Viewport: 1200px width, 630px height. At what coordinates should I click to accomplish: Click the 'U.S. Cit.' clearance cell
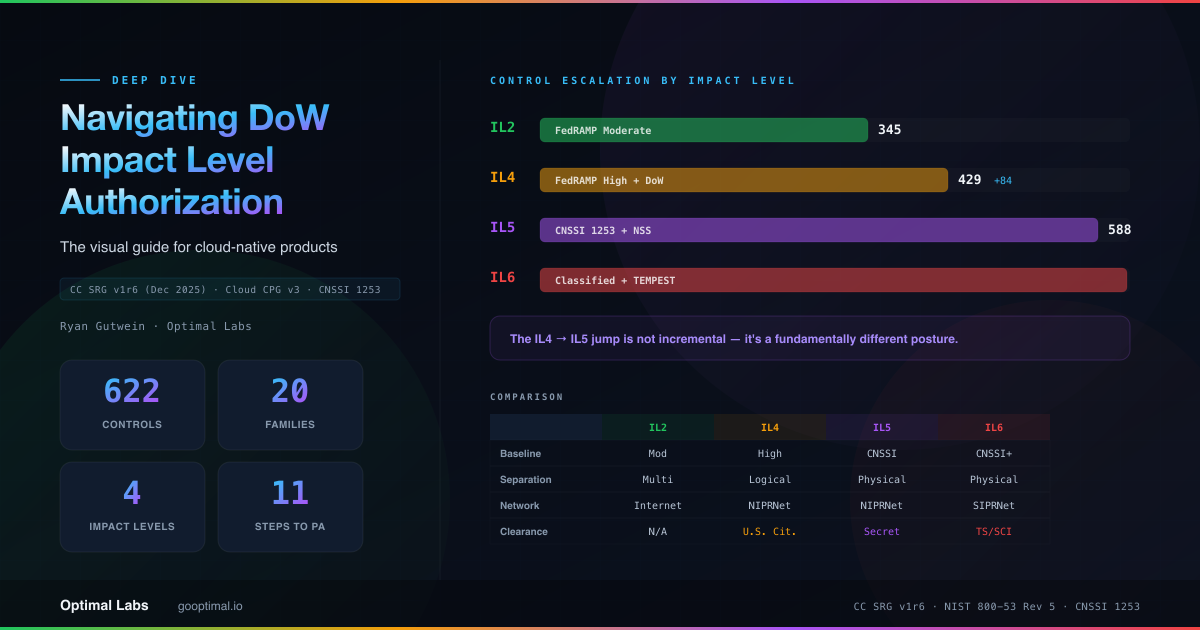770,532
